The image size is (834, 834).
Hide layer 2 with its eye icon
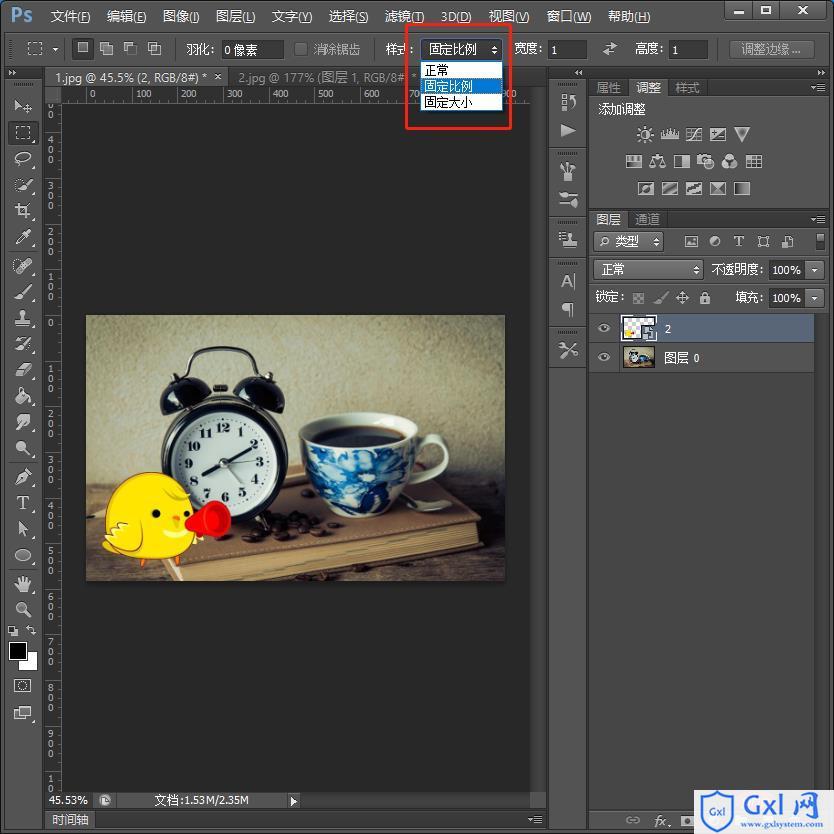point(604,328)
